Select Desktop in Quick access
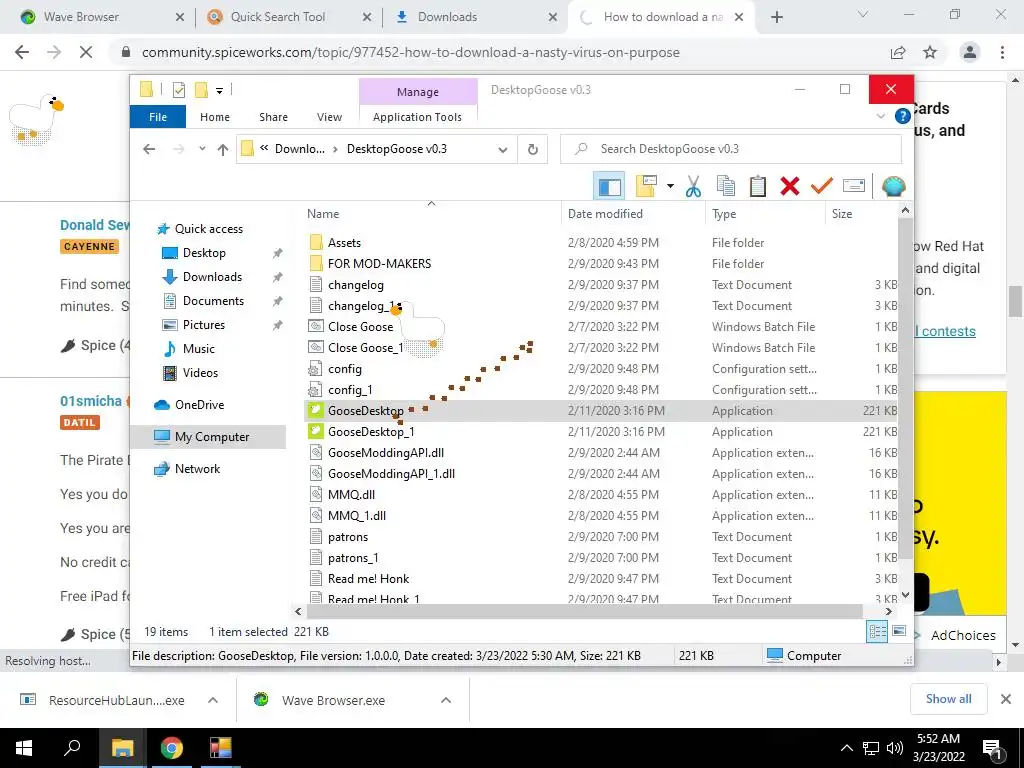 [204, 253]
